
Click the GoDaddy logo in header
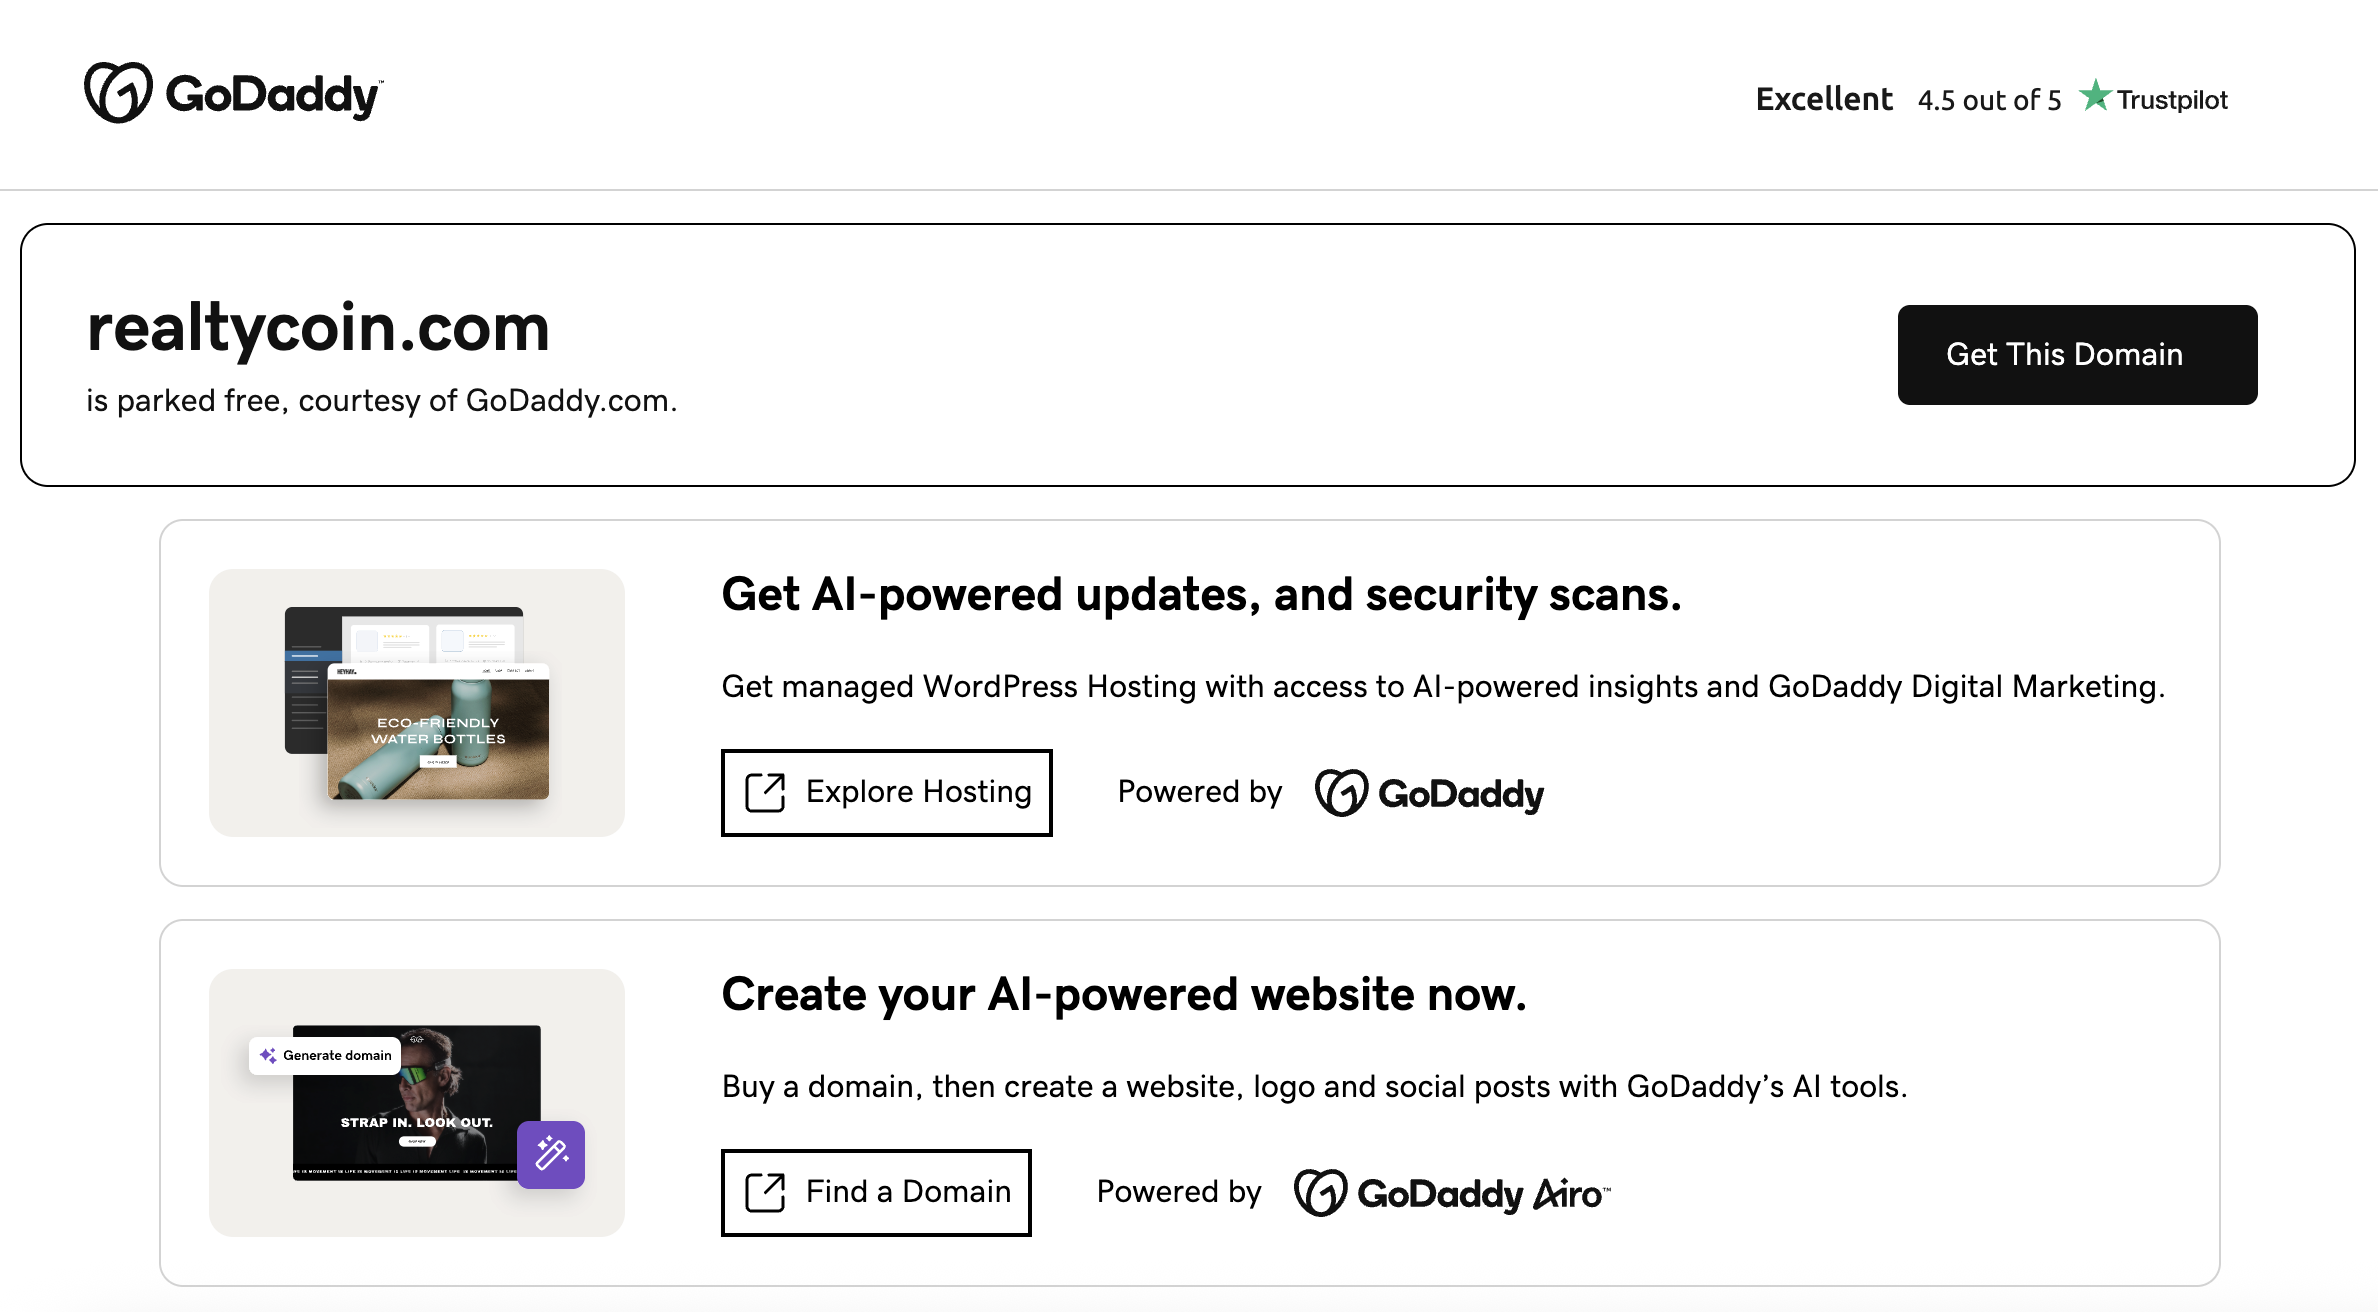233,94
